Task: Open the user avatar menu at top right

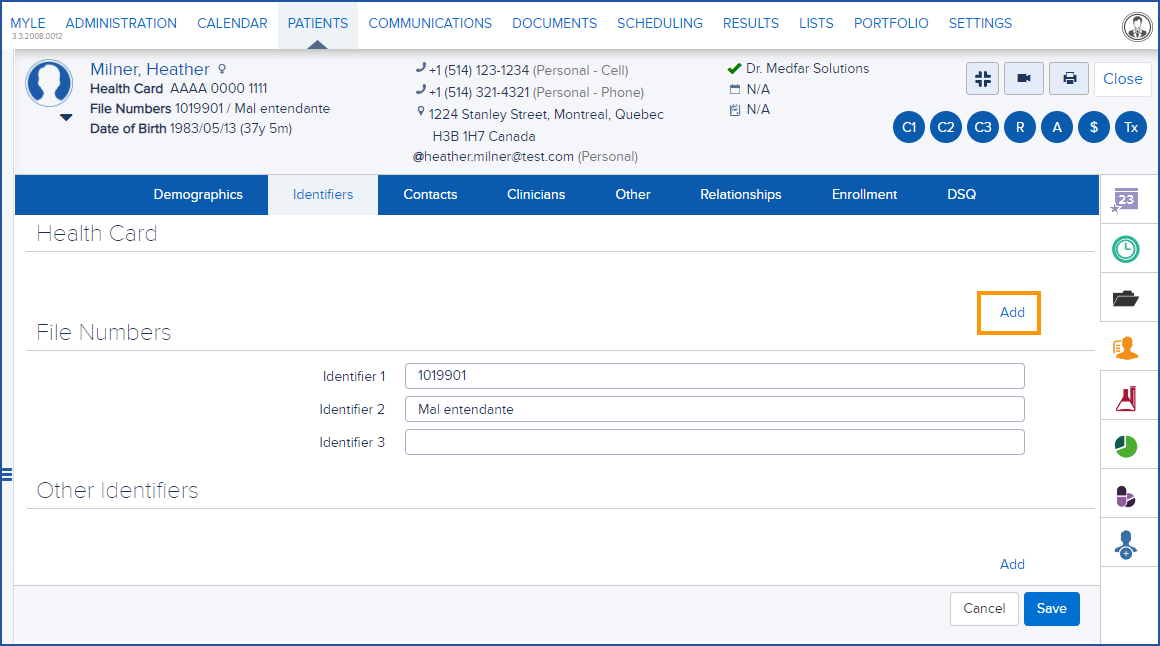Action: tap(1137, 26)
